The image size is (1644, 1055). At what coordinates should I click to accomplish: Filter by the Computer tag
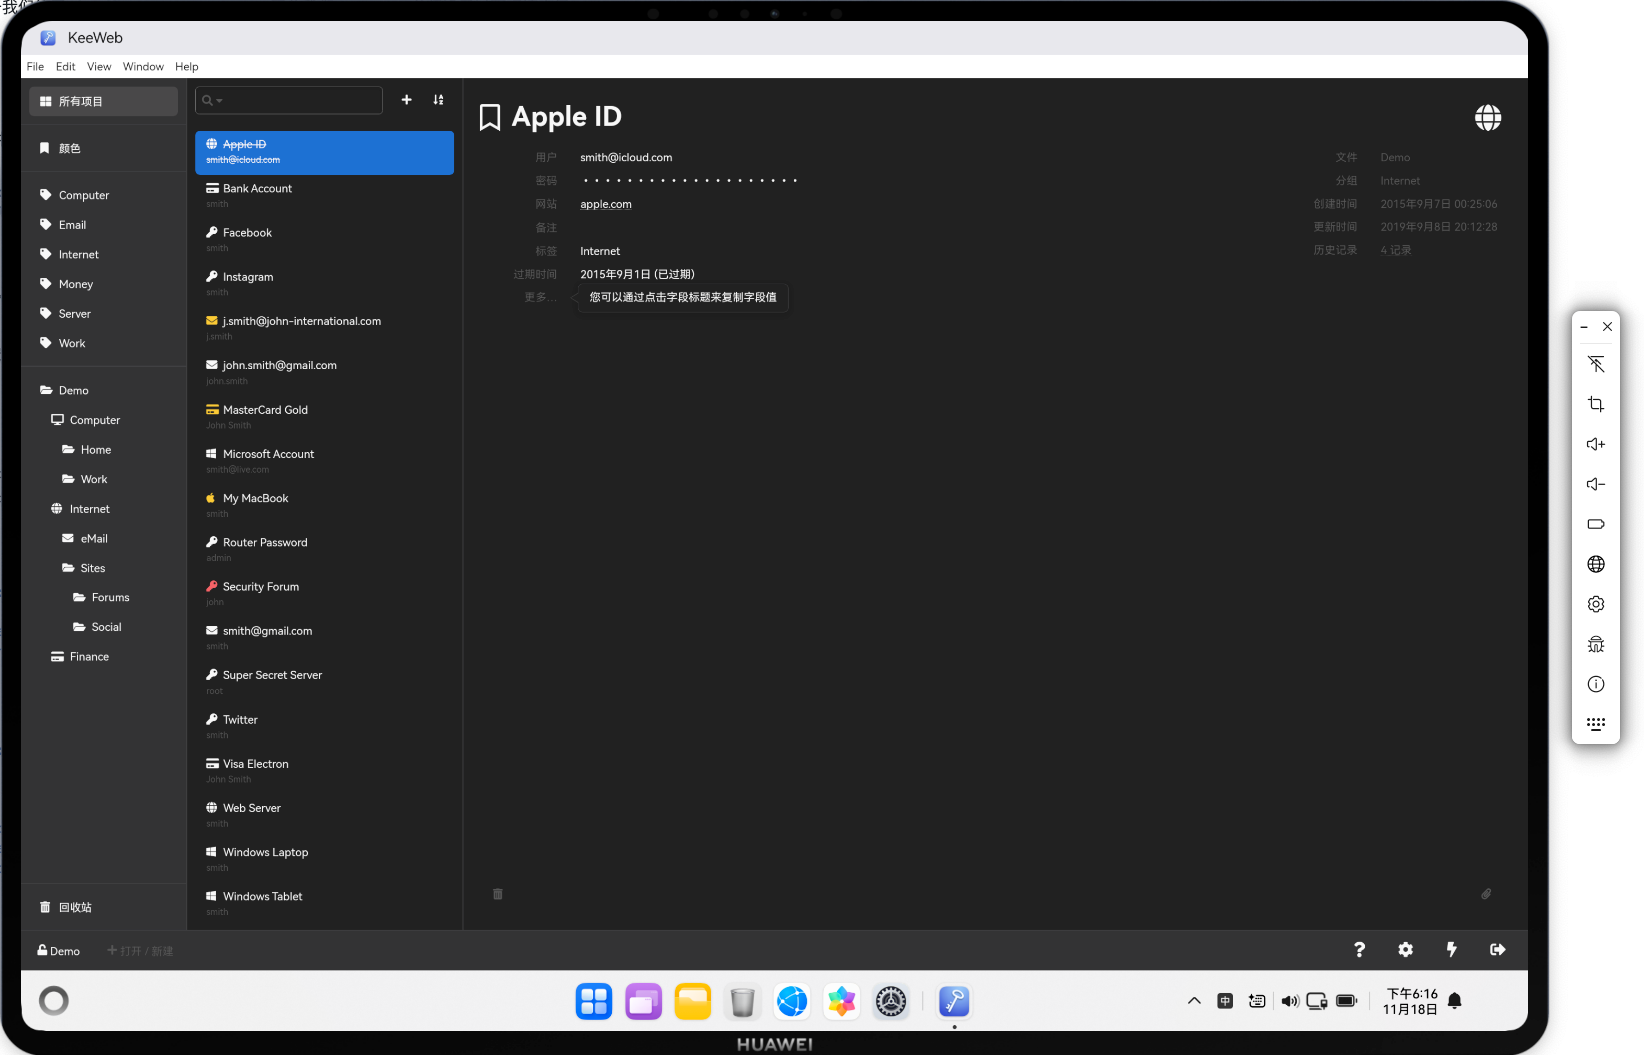pos(103,195)
